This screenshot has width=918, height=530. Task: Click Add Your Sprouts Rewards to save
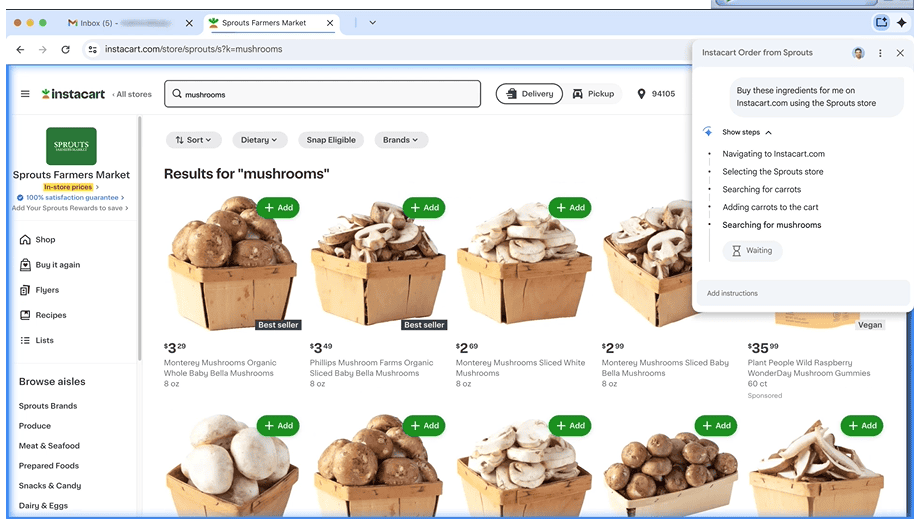click(70, 208)
